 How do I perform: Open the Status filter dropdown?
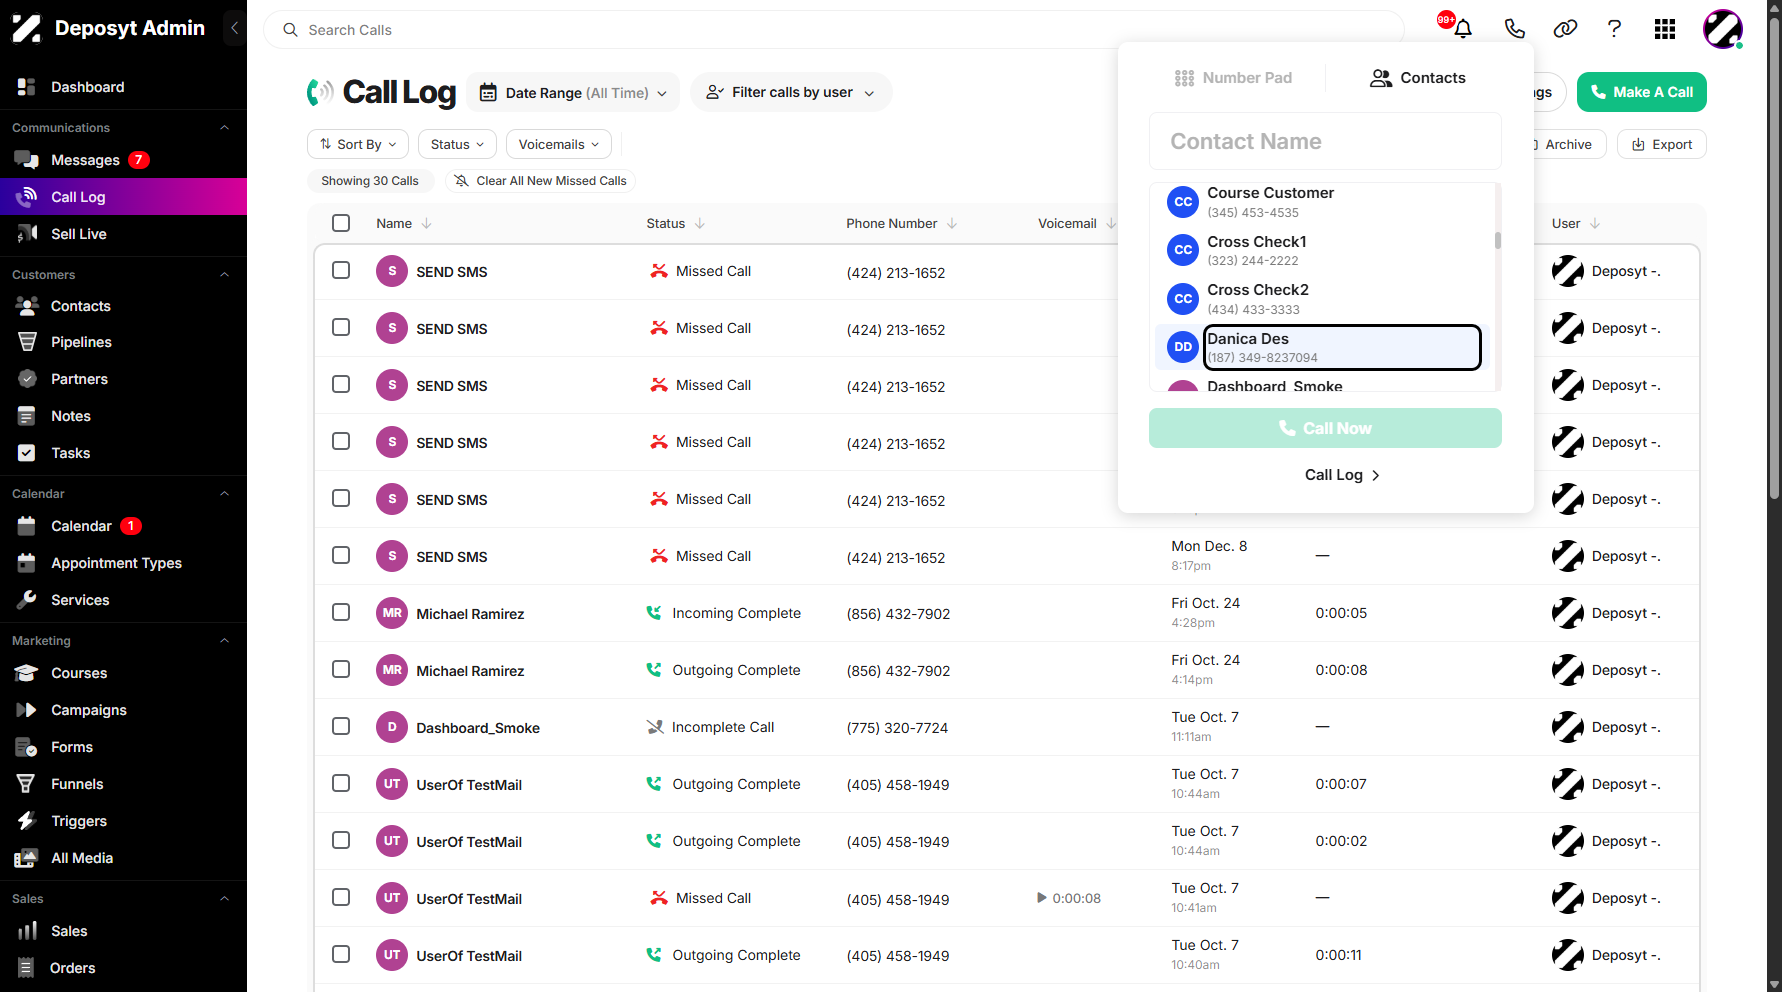tap(457, 144)
